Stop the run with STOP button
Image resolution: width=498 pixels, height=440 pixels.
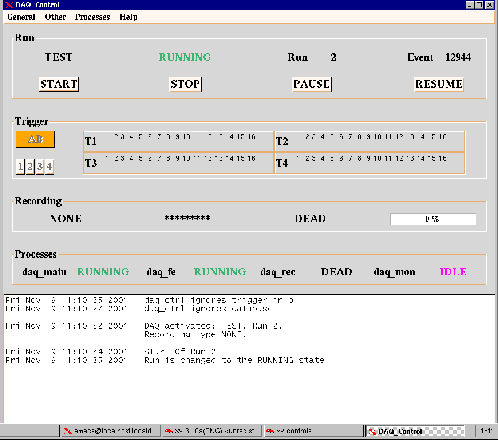tap(185, 84)
